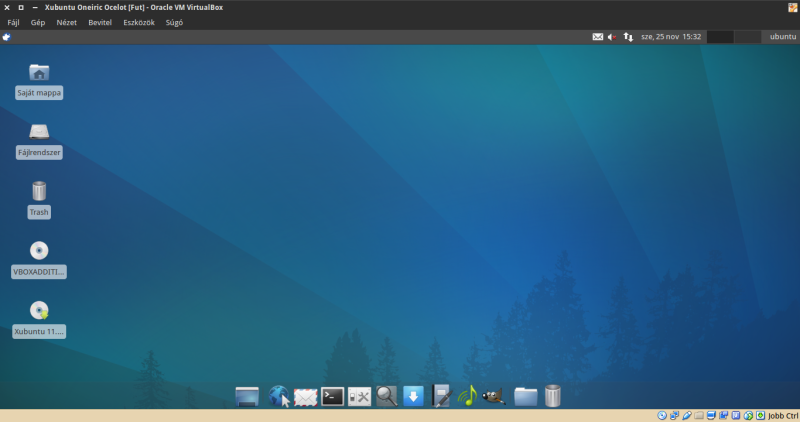800x422 pixels.
Task: Open the Eszközök menu
Action: pyautogui.click(x=139, y=22)
